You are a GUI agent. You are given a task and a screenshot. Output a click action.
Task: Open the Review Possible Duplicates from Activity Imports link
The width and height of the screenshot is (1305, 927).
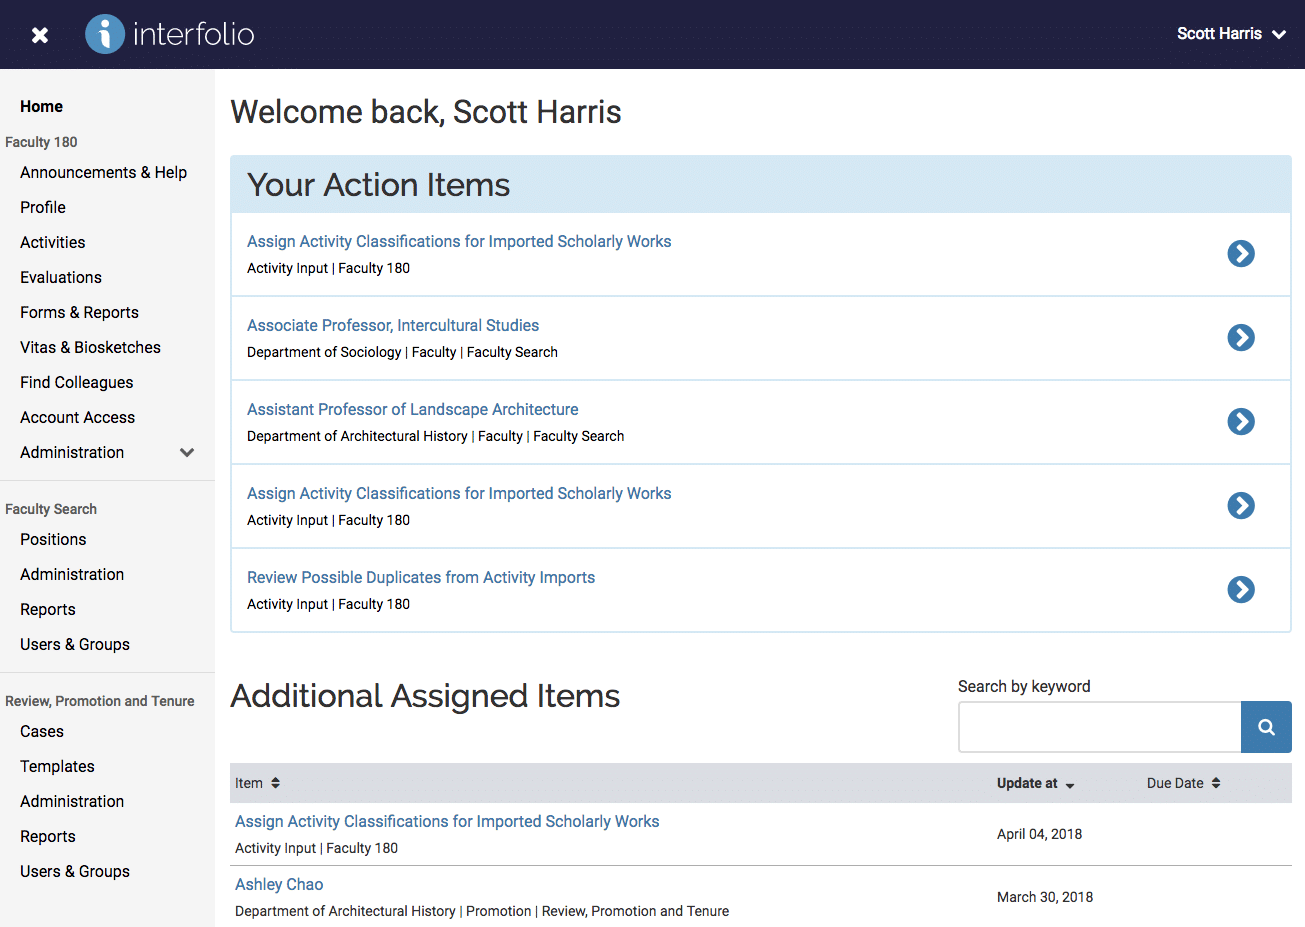pos(421,577)
